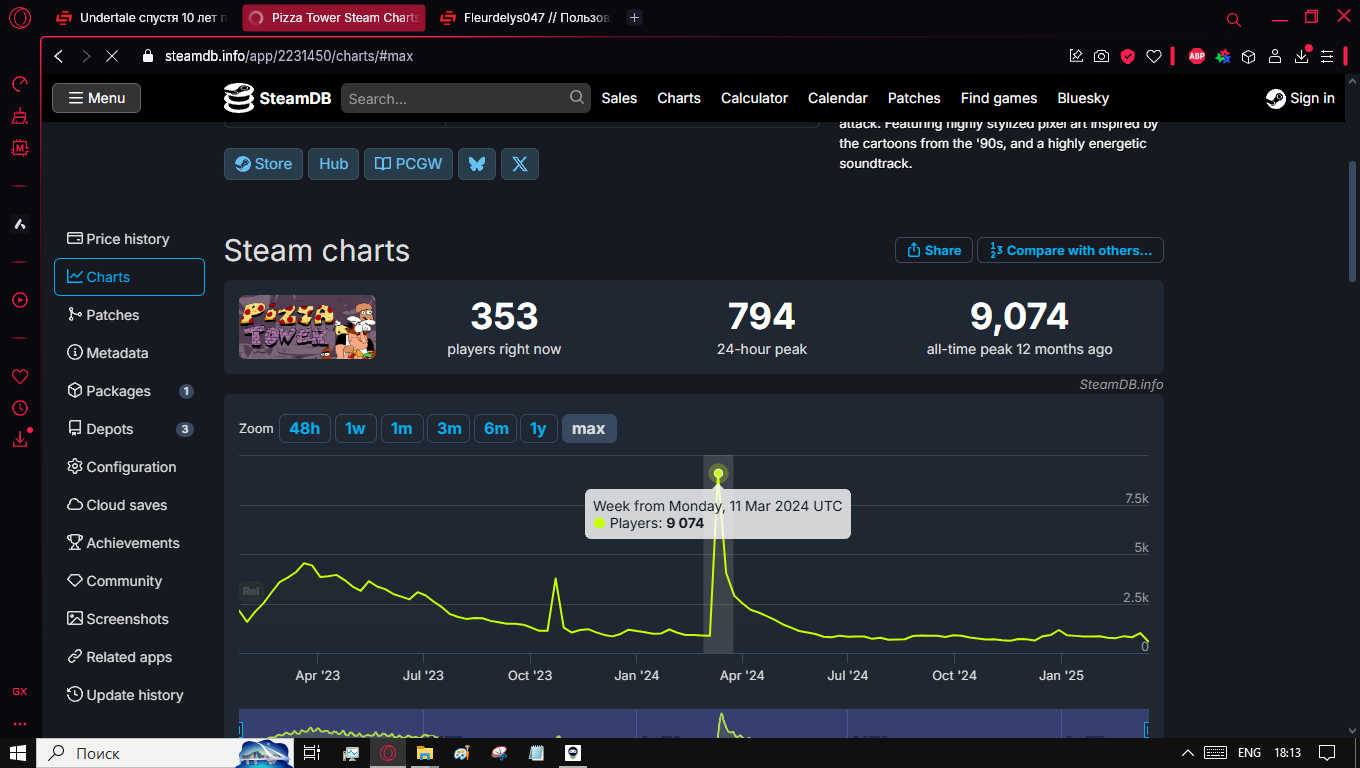Click the 9 074 peak marker on chart

pyautogui.click(x=718, y=474)
